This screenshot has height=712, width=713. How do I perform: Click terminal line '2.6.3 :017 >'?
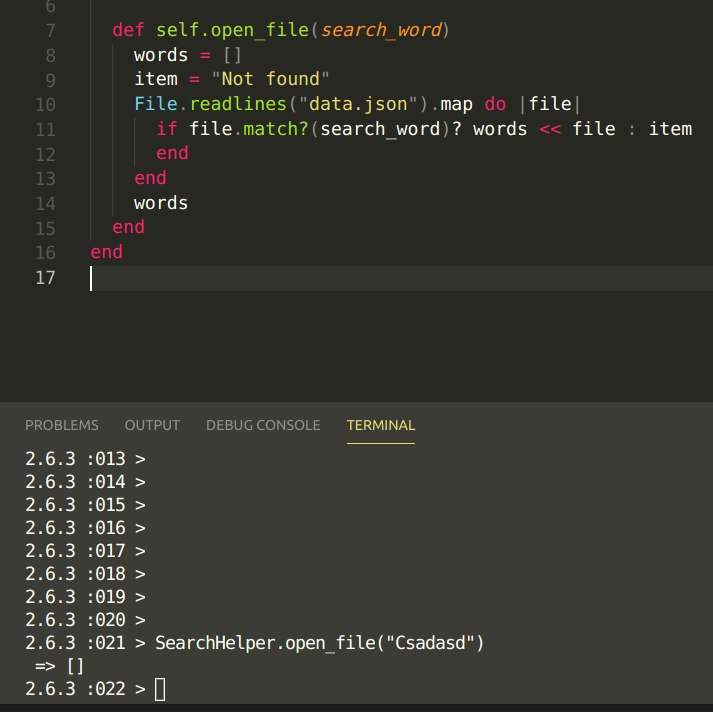[x=85, y=551]
